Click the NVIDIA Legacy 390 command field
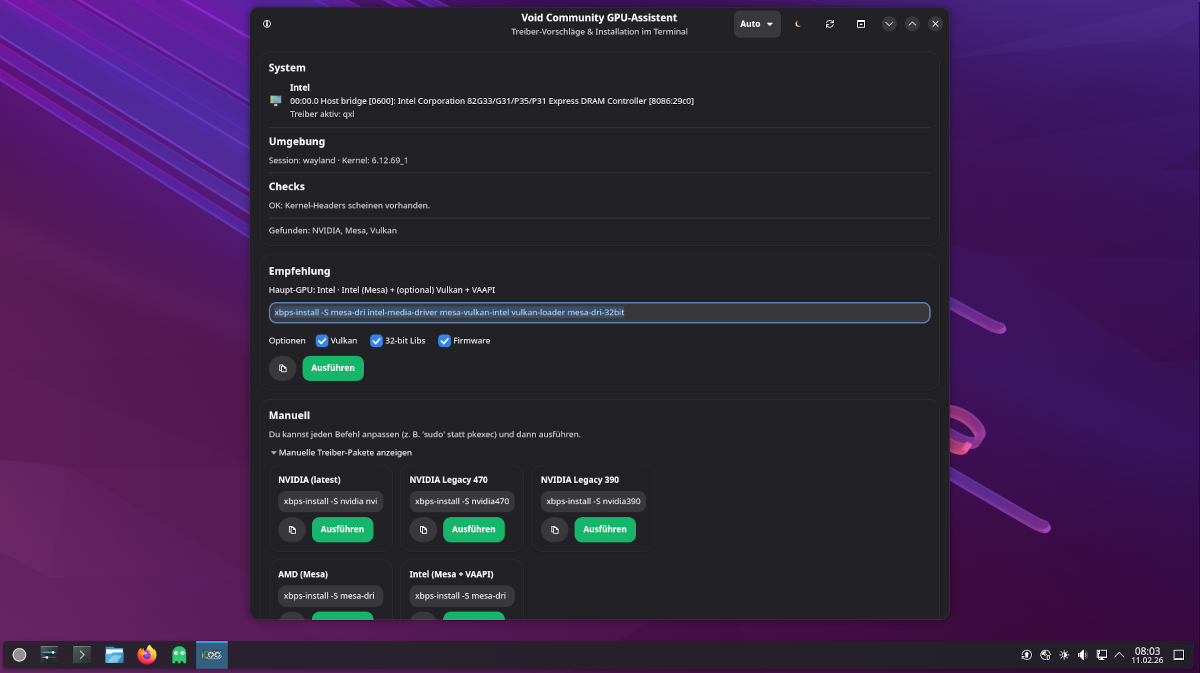Viewport: 1200px width, 673px height. pyautogui.click(x=593, y=501)
